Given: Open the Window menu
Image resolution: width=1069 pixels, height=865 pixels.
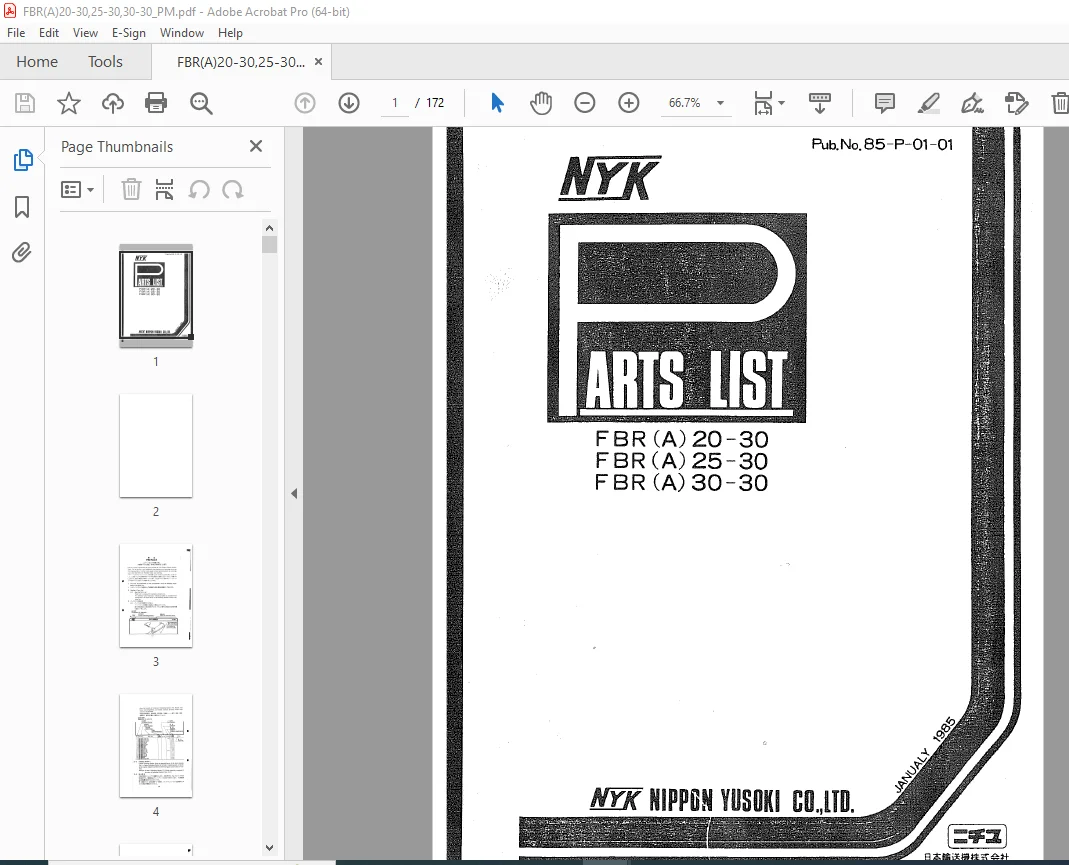Looking at the screenshot, I should point(181,33).
